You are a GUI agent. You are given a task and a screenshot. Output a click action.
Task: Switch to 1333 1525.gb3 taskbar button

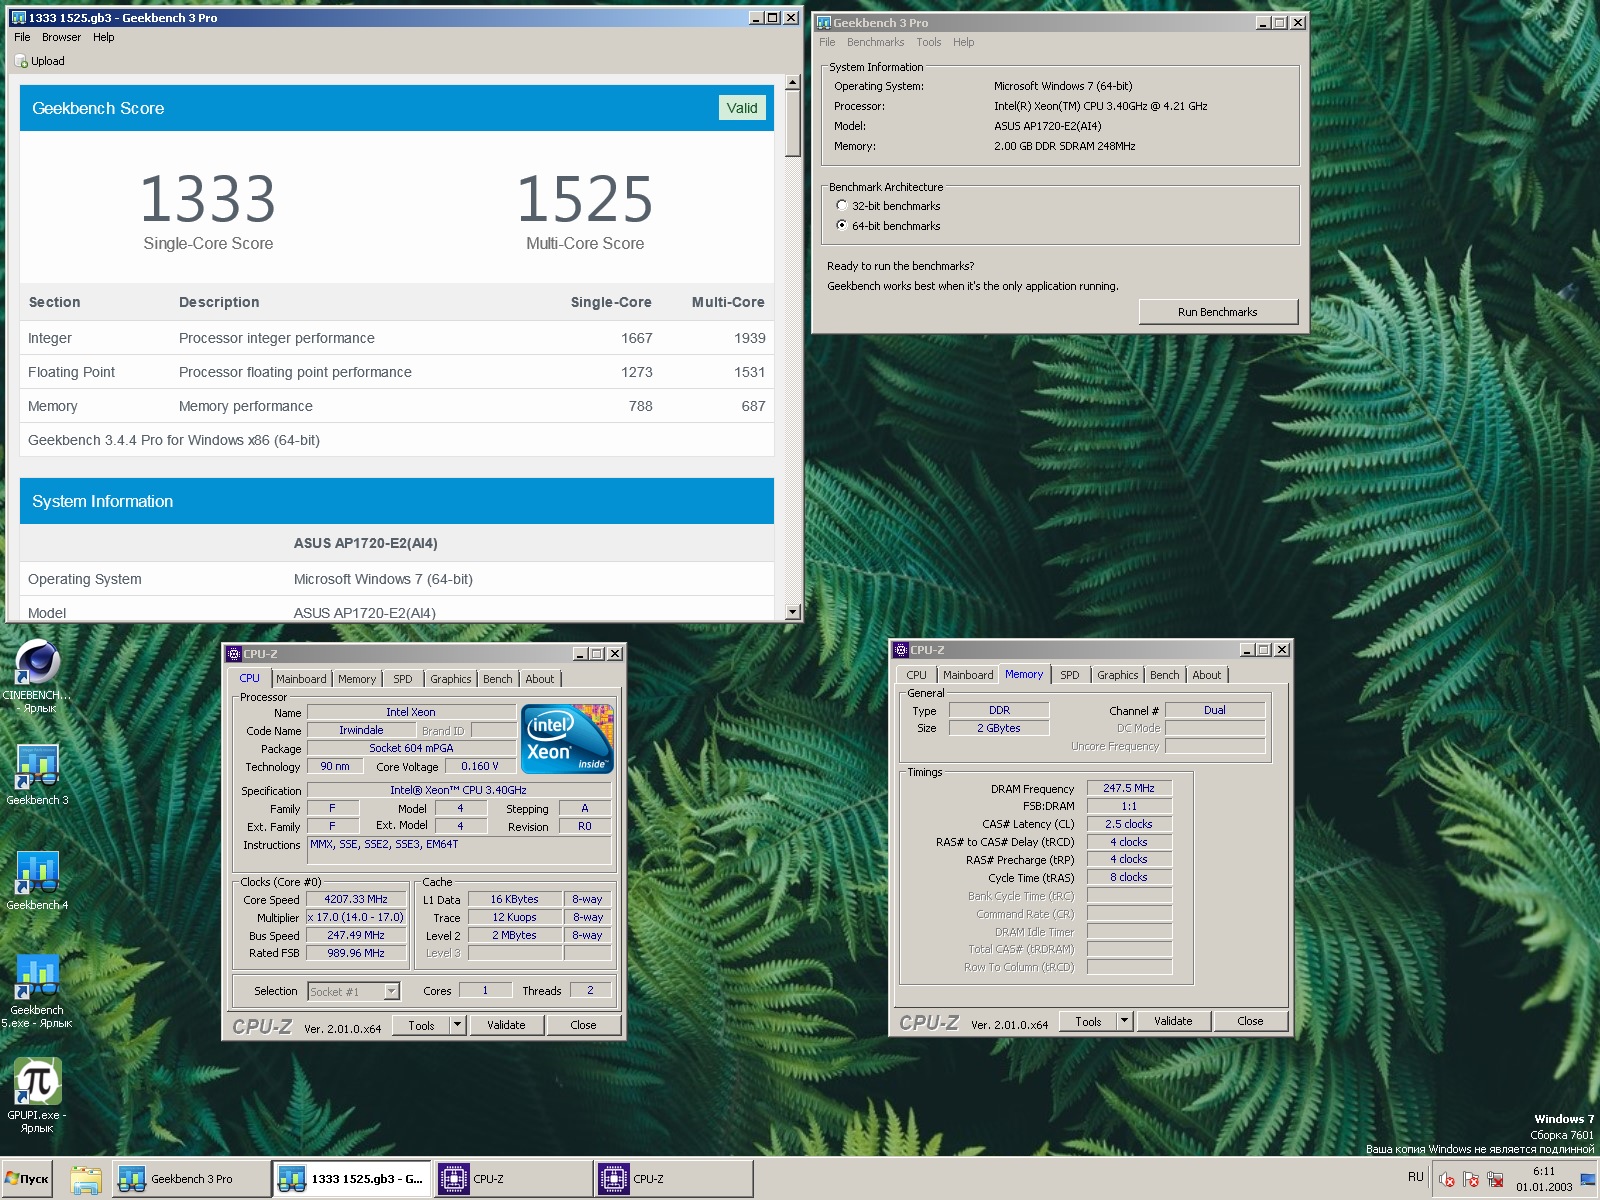352,1179
